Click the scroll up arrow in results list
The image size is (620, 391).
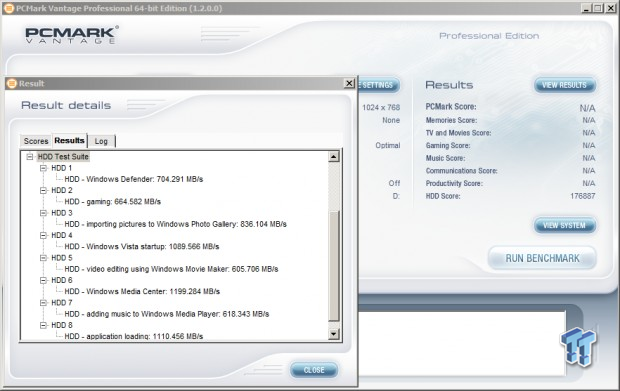point(334,157)
